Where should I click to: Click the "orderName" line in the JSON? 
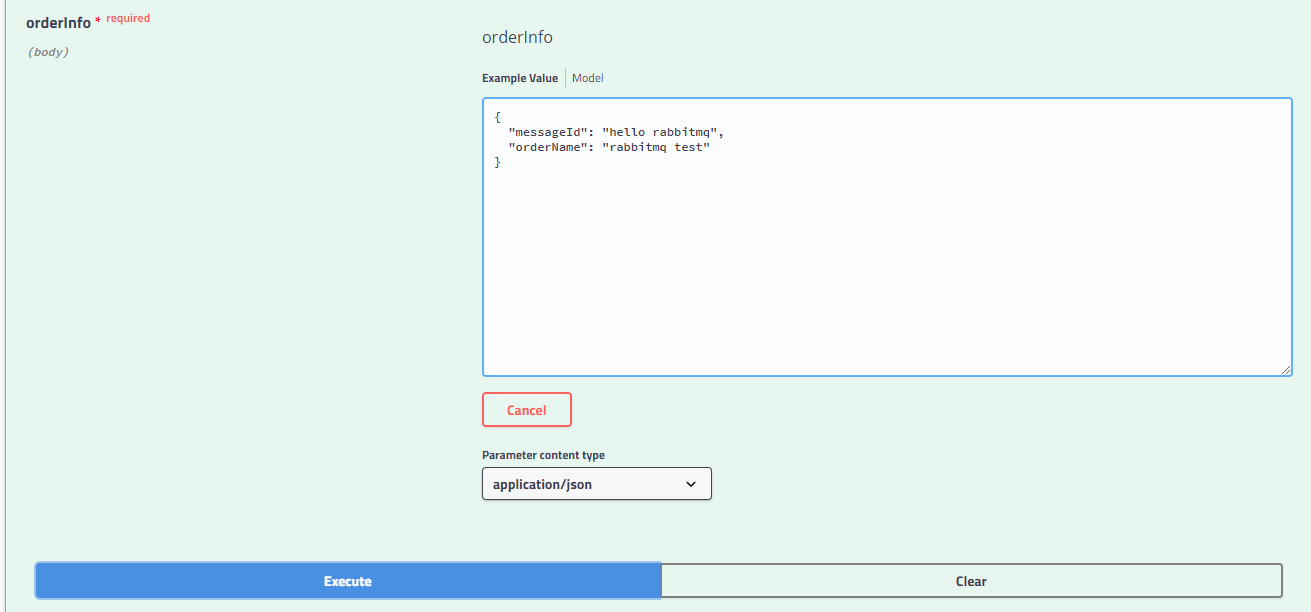(609, 147)
